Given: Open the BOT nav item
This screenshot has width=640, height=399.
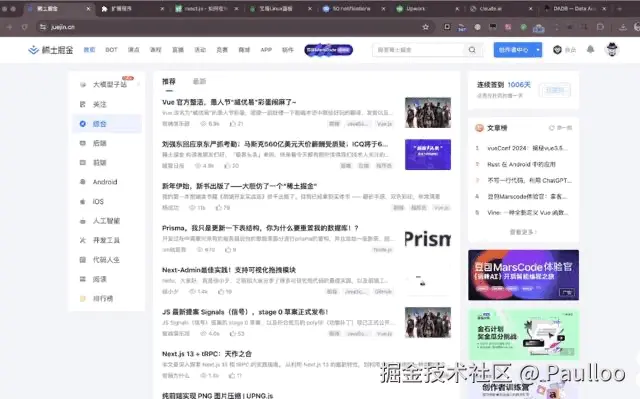Looking at the screenshot, I should coord(111,50).
